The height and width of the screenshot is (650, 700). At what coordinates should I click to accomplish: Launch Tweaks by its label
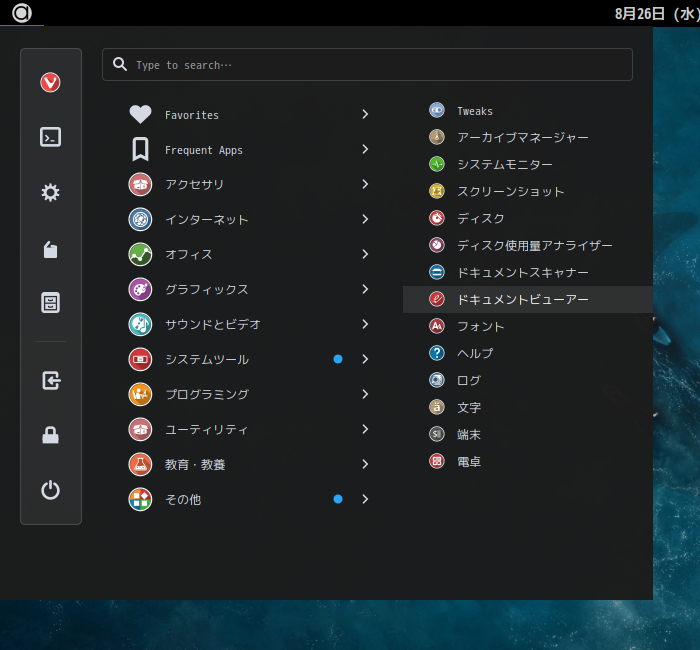click(x=475, y=111)
